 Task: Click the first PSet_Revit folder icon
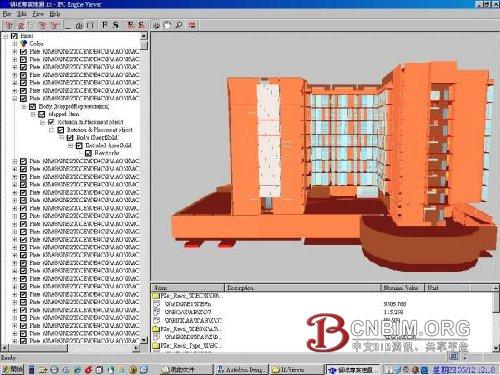pos(156,296)
